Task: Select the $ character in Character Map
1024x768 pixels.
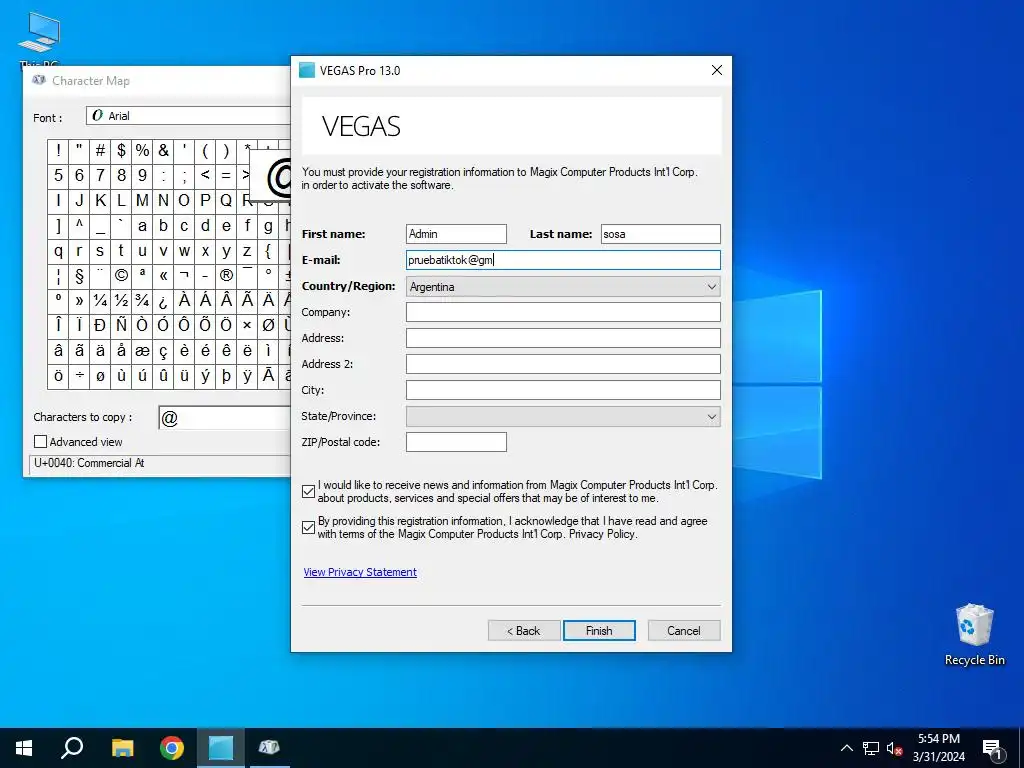Action: (121, 151)
